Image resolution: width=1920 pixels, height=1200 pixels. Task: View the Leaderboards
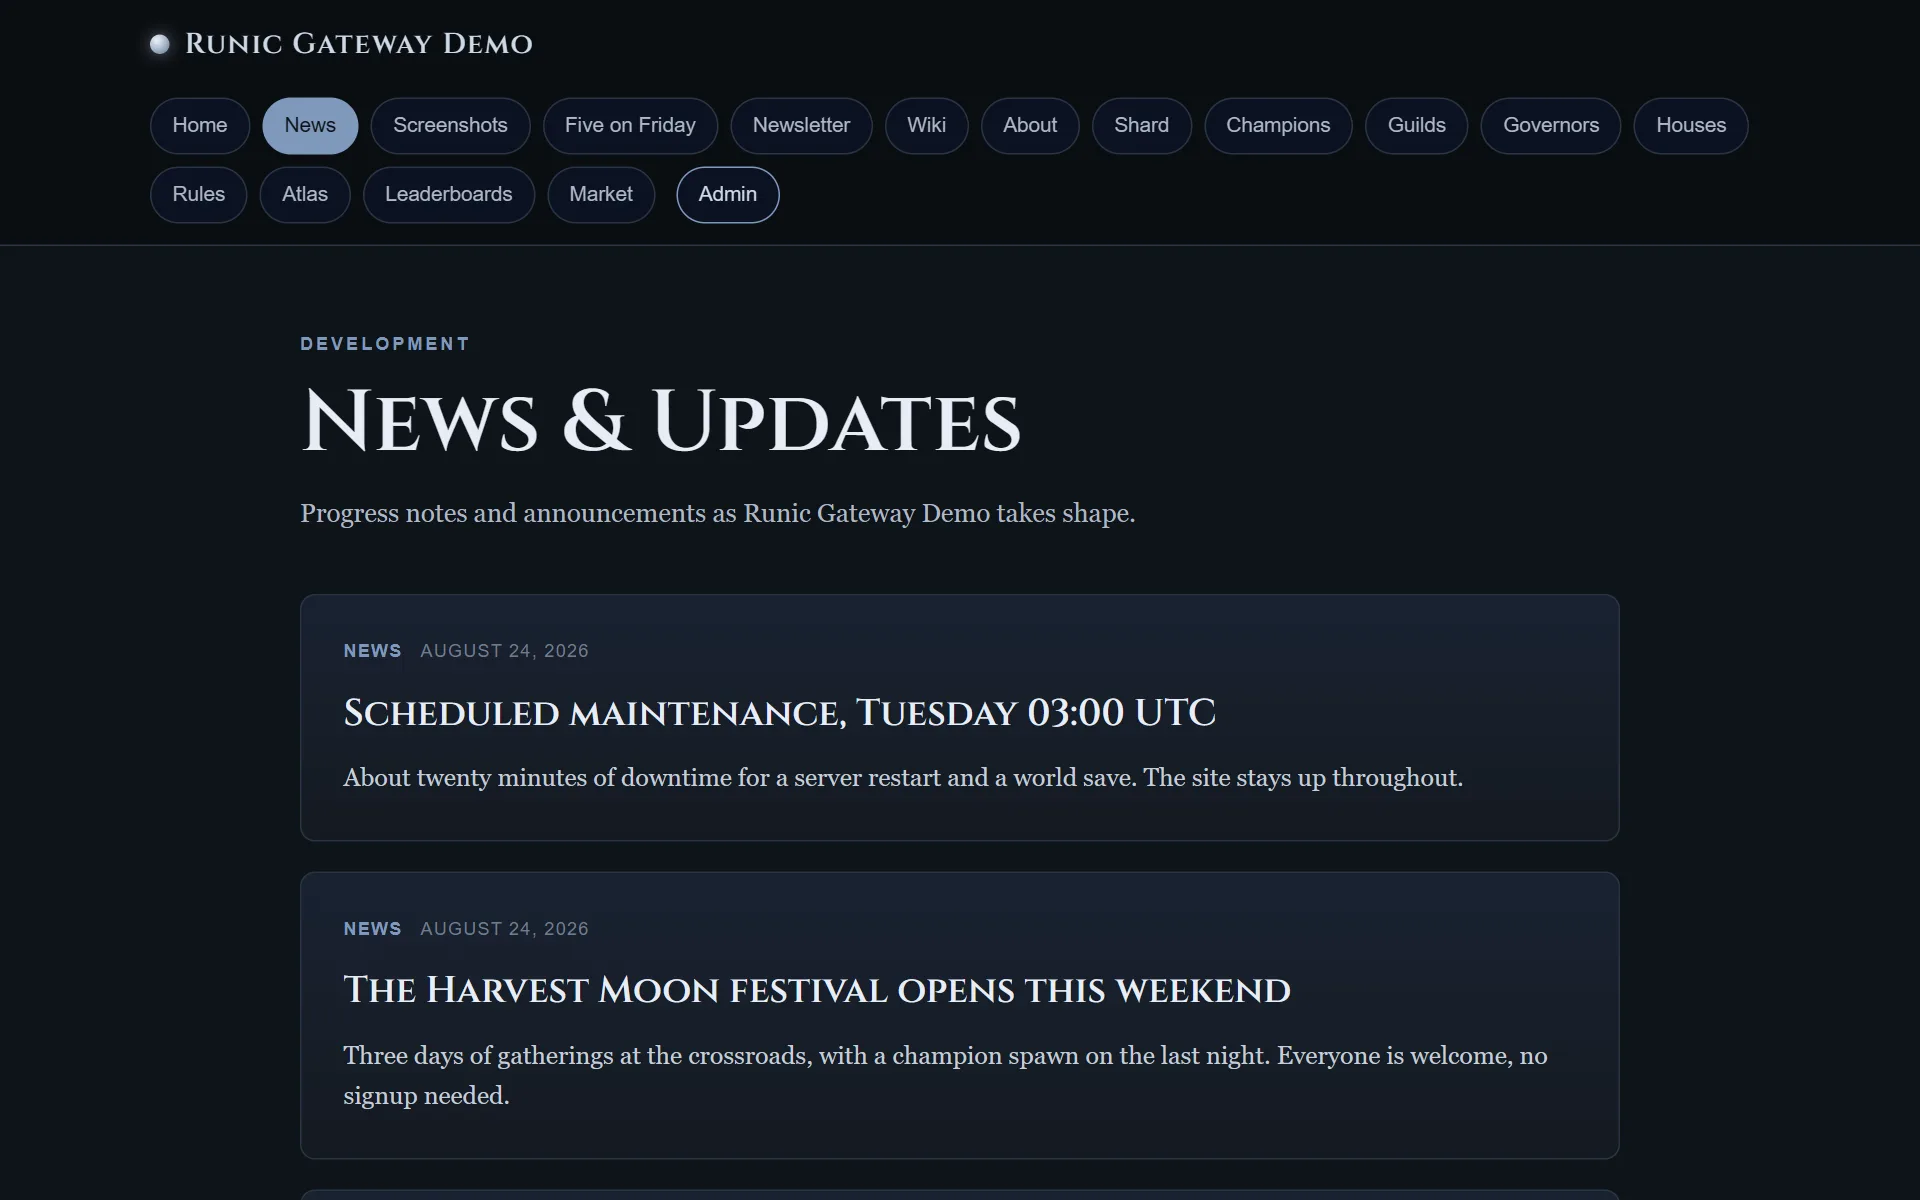point(448,195)
